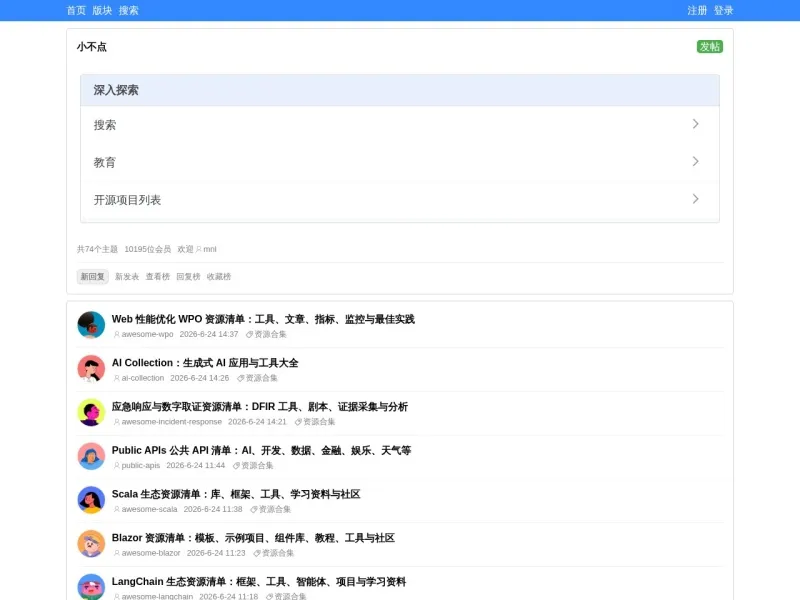Click timestamp 2026-6-24 14:37
The image size is (800, 600).
209,334
